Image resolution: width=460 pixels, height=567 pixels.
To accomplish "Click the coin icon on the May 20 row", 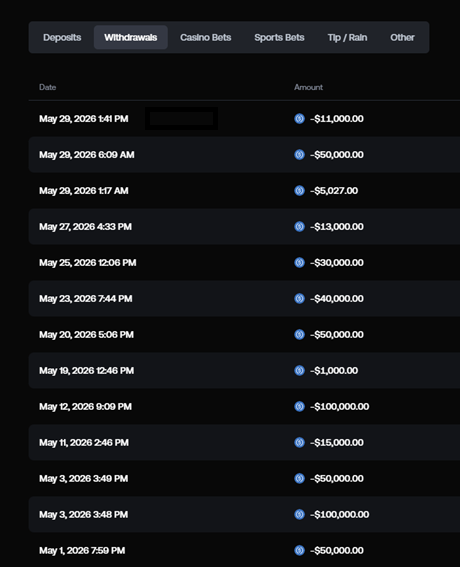I will pos(299,334).
